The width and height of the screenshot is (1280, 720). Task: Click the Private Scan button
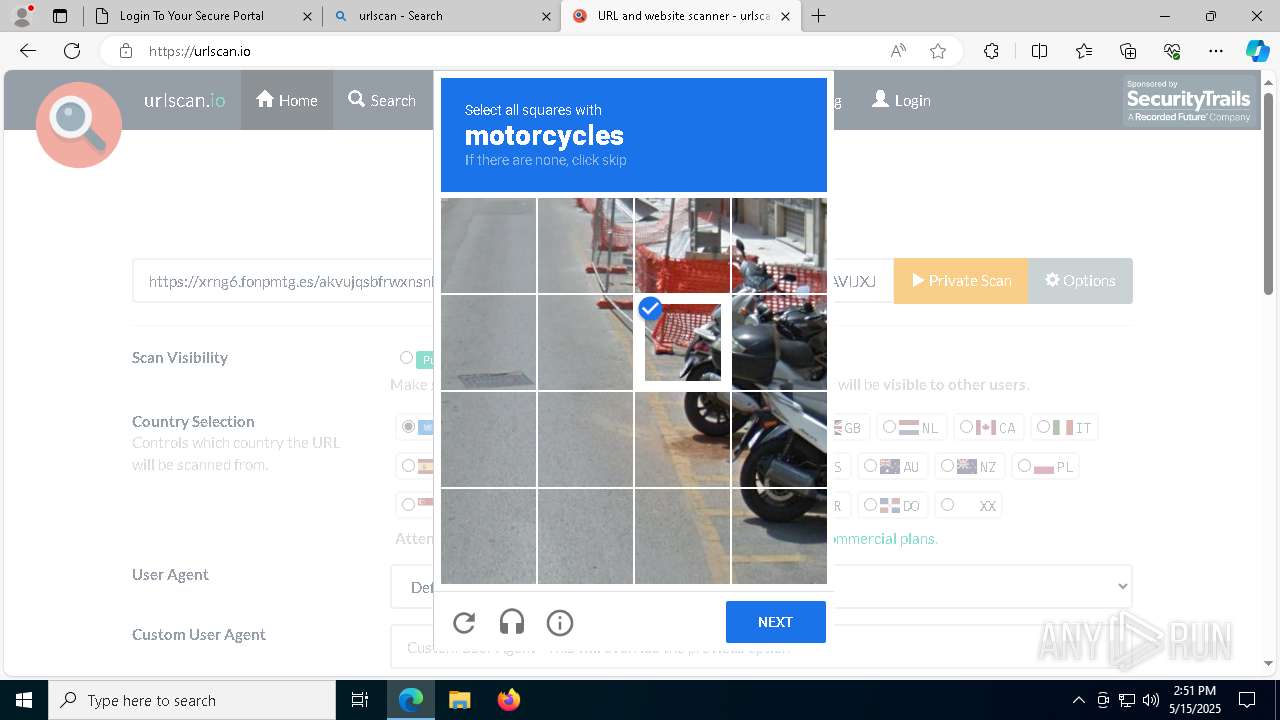(961, 281)
